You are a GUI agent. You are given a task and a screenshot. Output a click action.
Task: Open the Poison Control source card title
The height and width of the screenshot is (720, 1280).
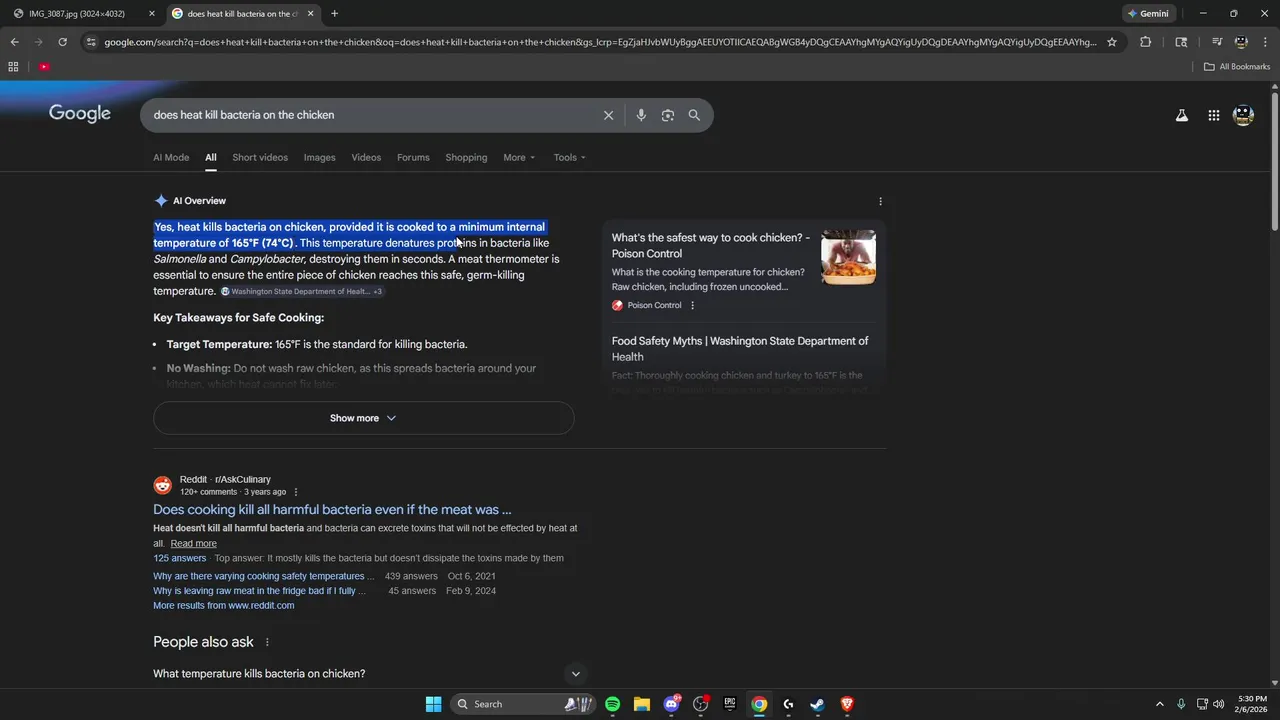(x=711, y=245)
